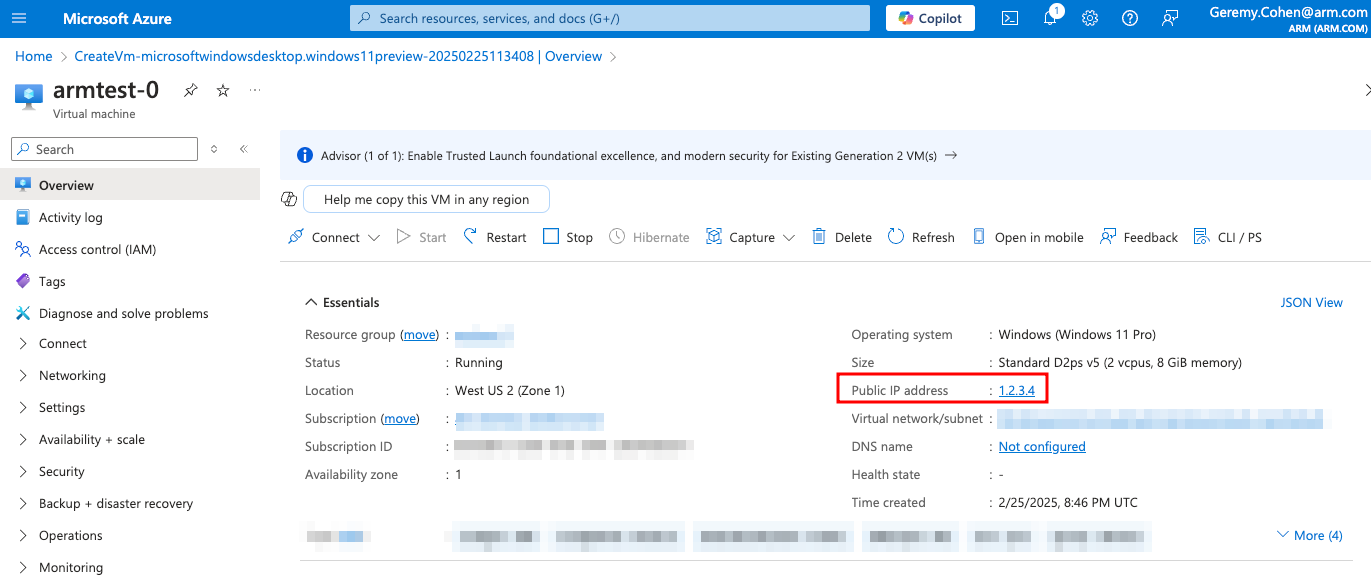Screen dimensions: 1371x582
Task: Mark armtest-0 as favorite with star
Action: 223,90
